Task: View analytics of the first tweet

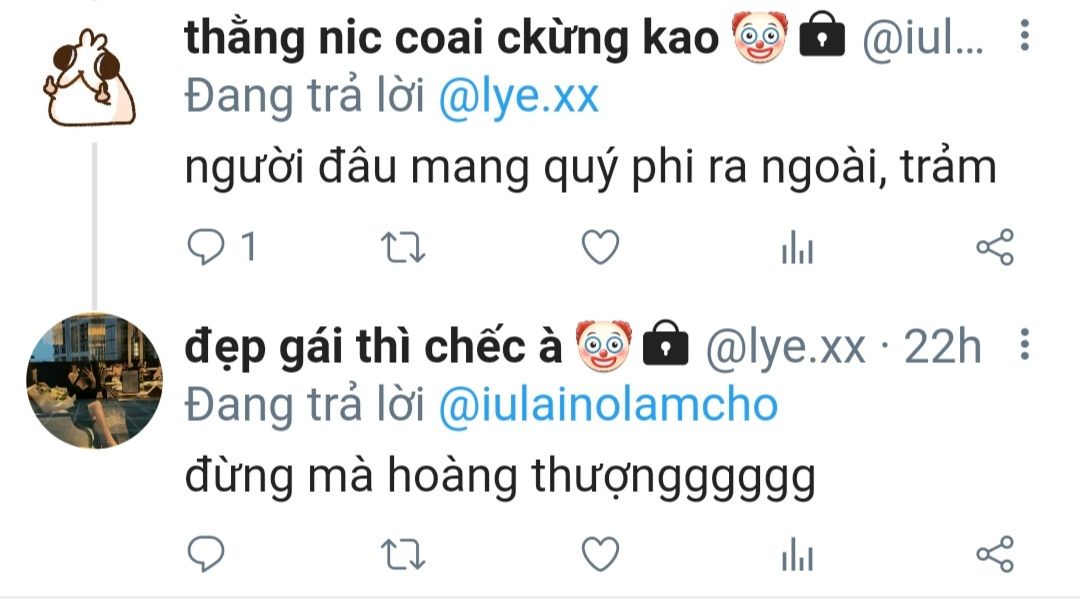Action: coord(798,247)
